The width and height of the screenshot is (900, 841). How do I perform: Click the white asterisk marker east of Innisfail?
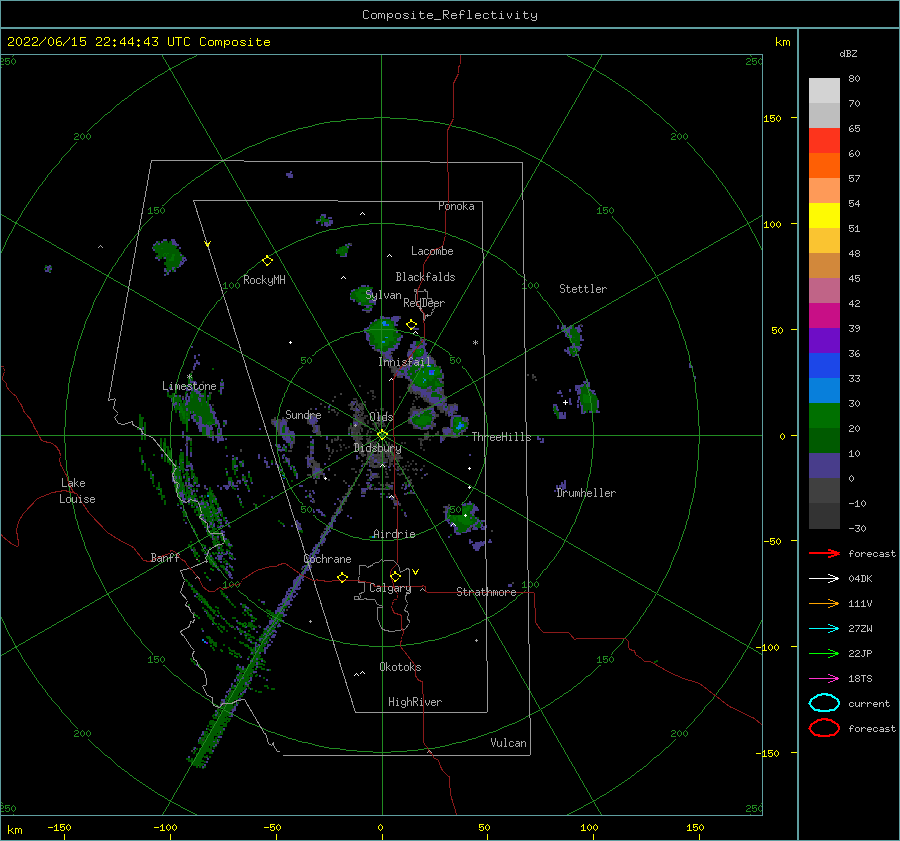[475, 343]
